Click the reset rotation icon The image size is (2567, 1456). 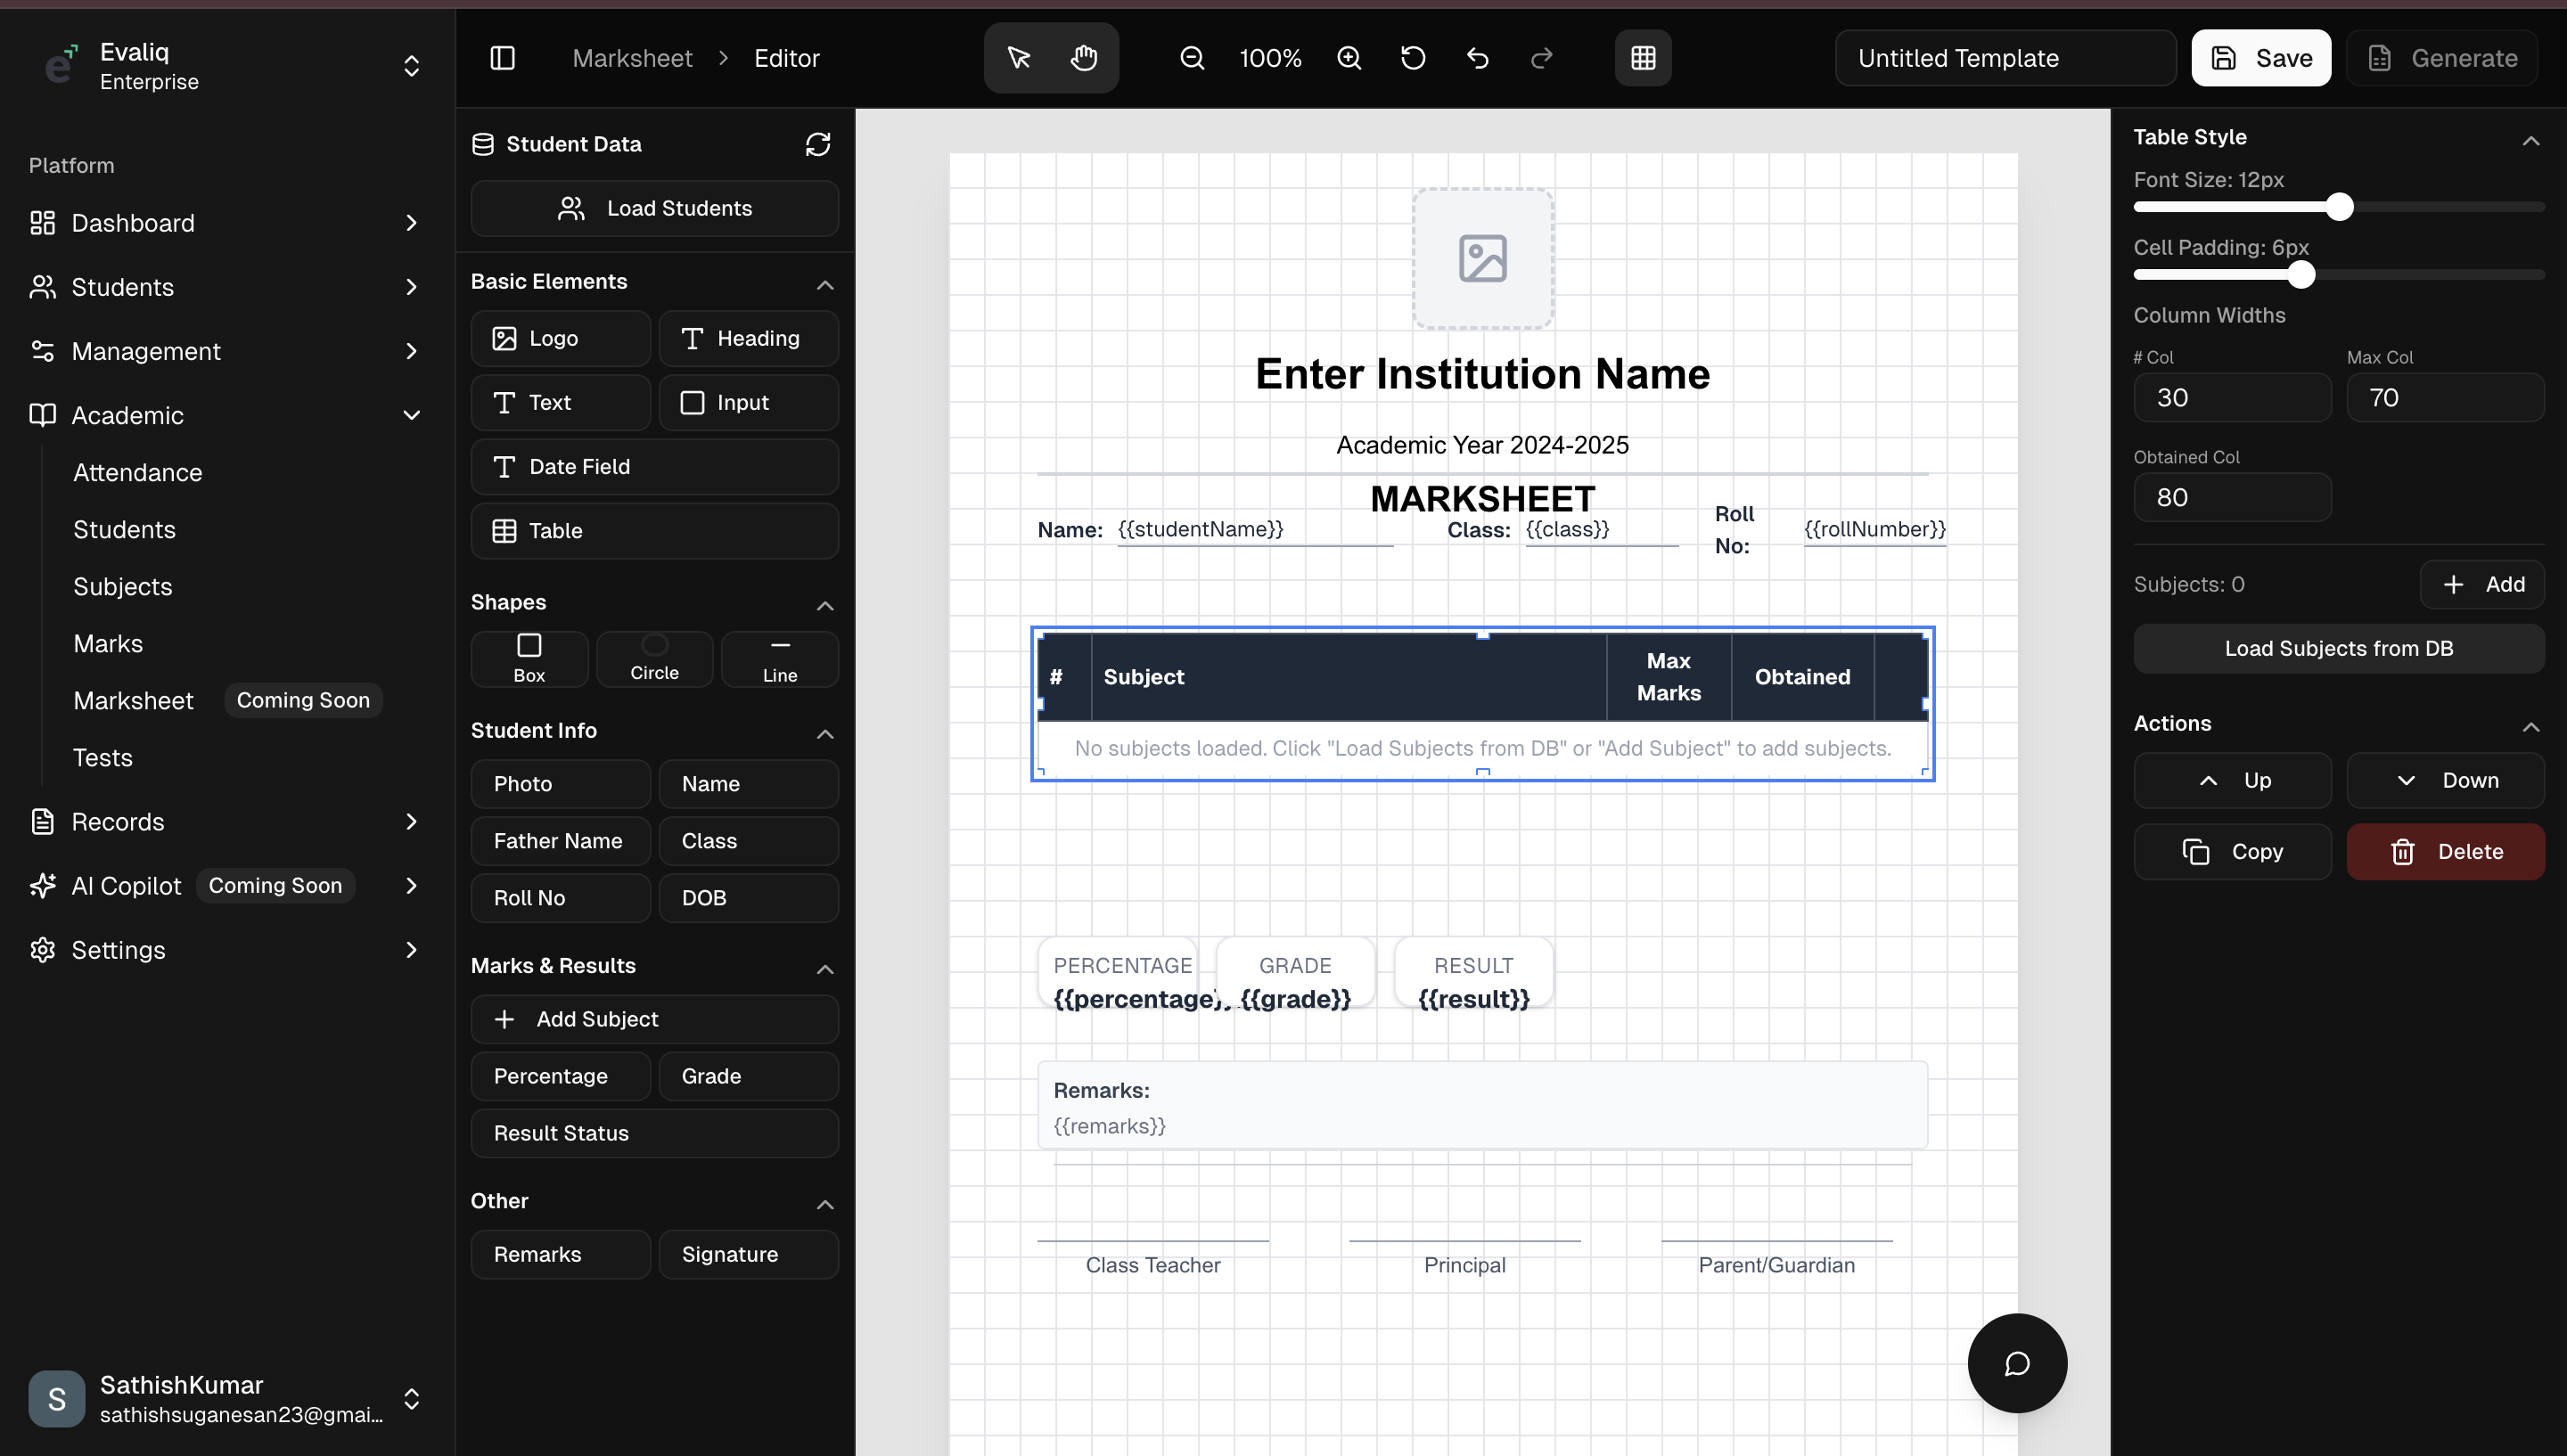coord(1413,58)
